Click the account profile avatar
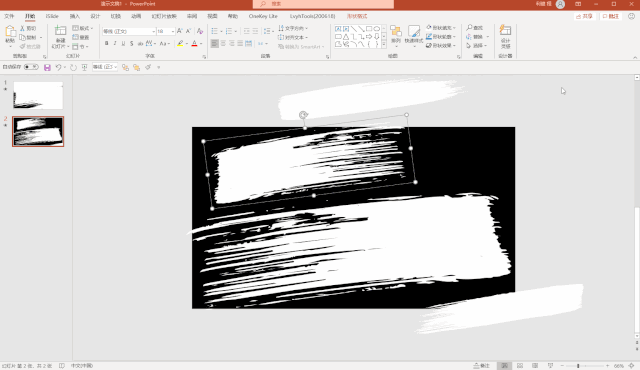 pos(560,4)
